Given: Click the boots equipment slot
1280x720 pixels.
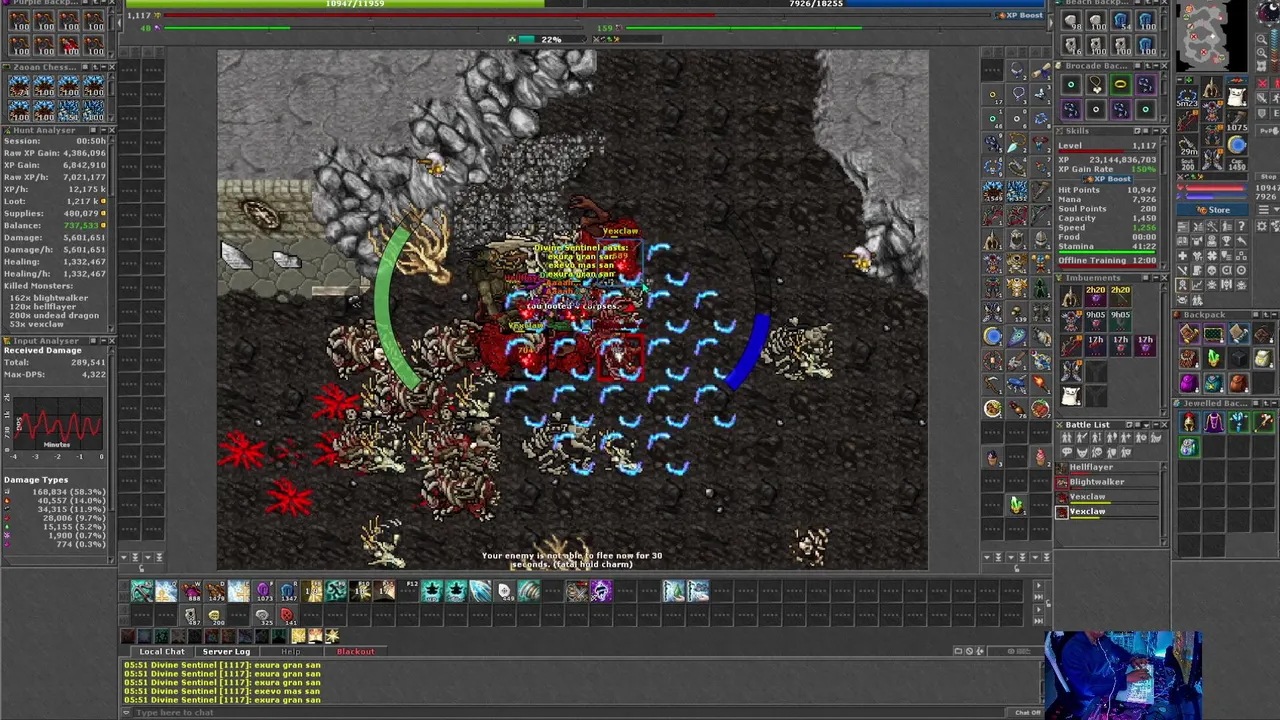Looking at the screenshot, I should [1212, 158].
